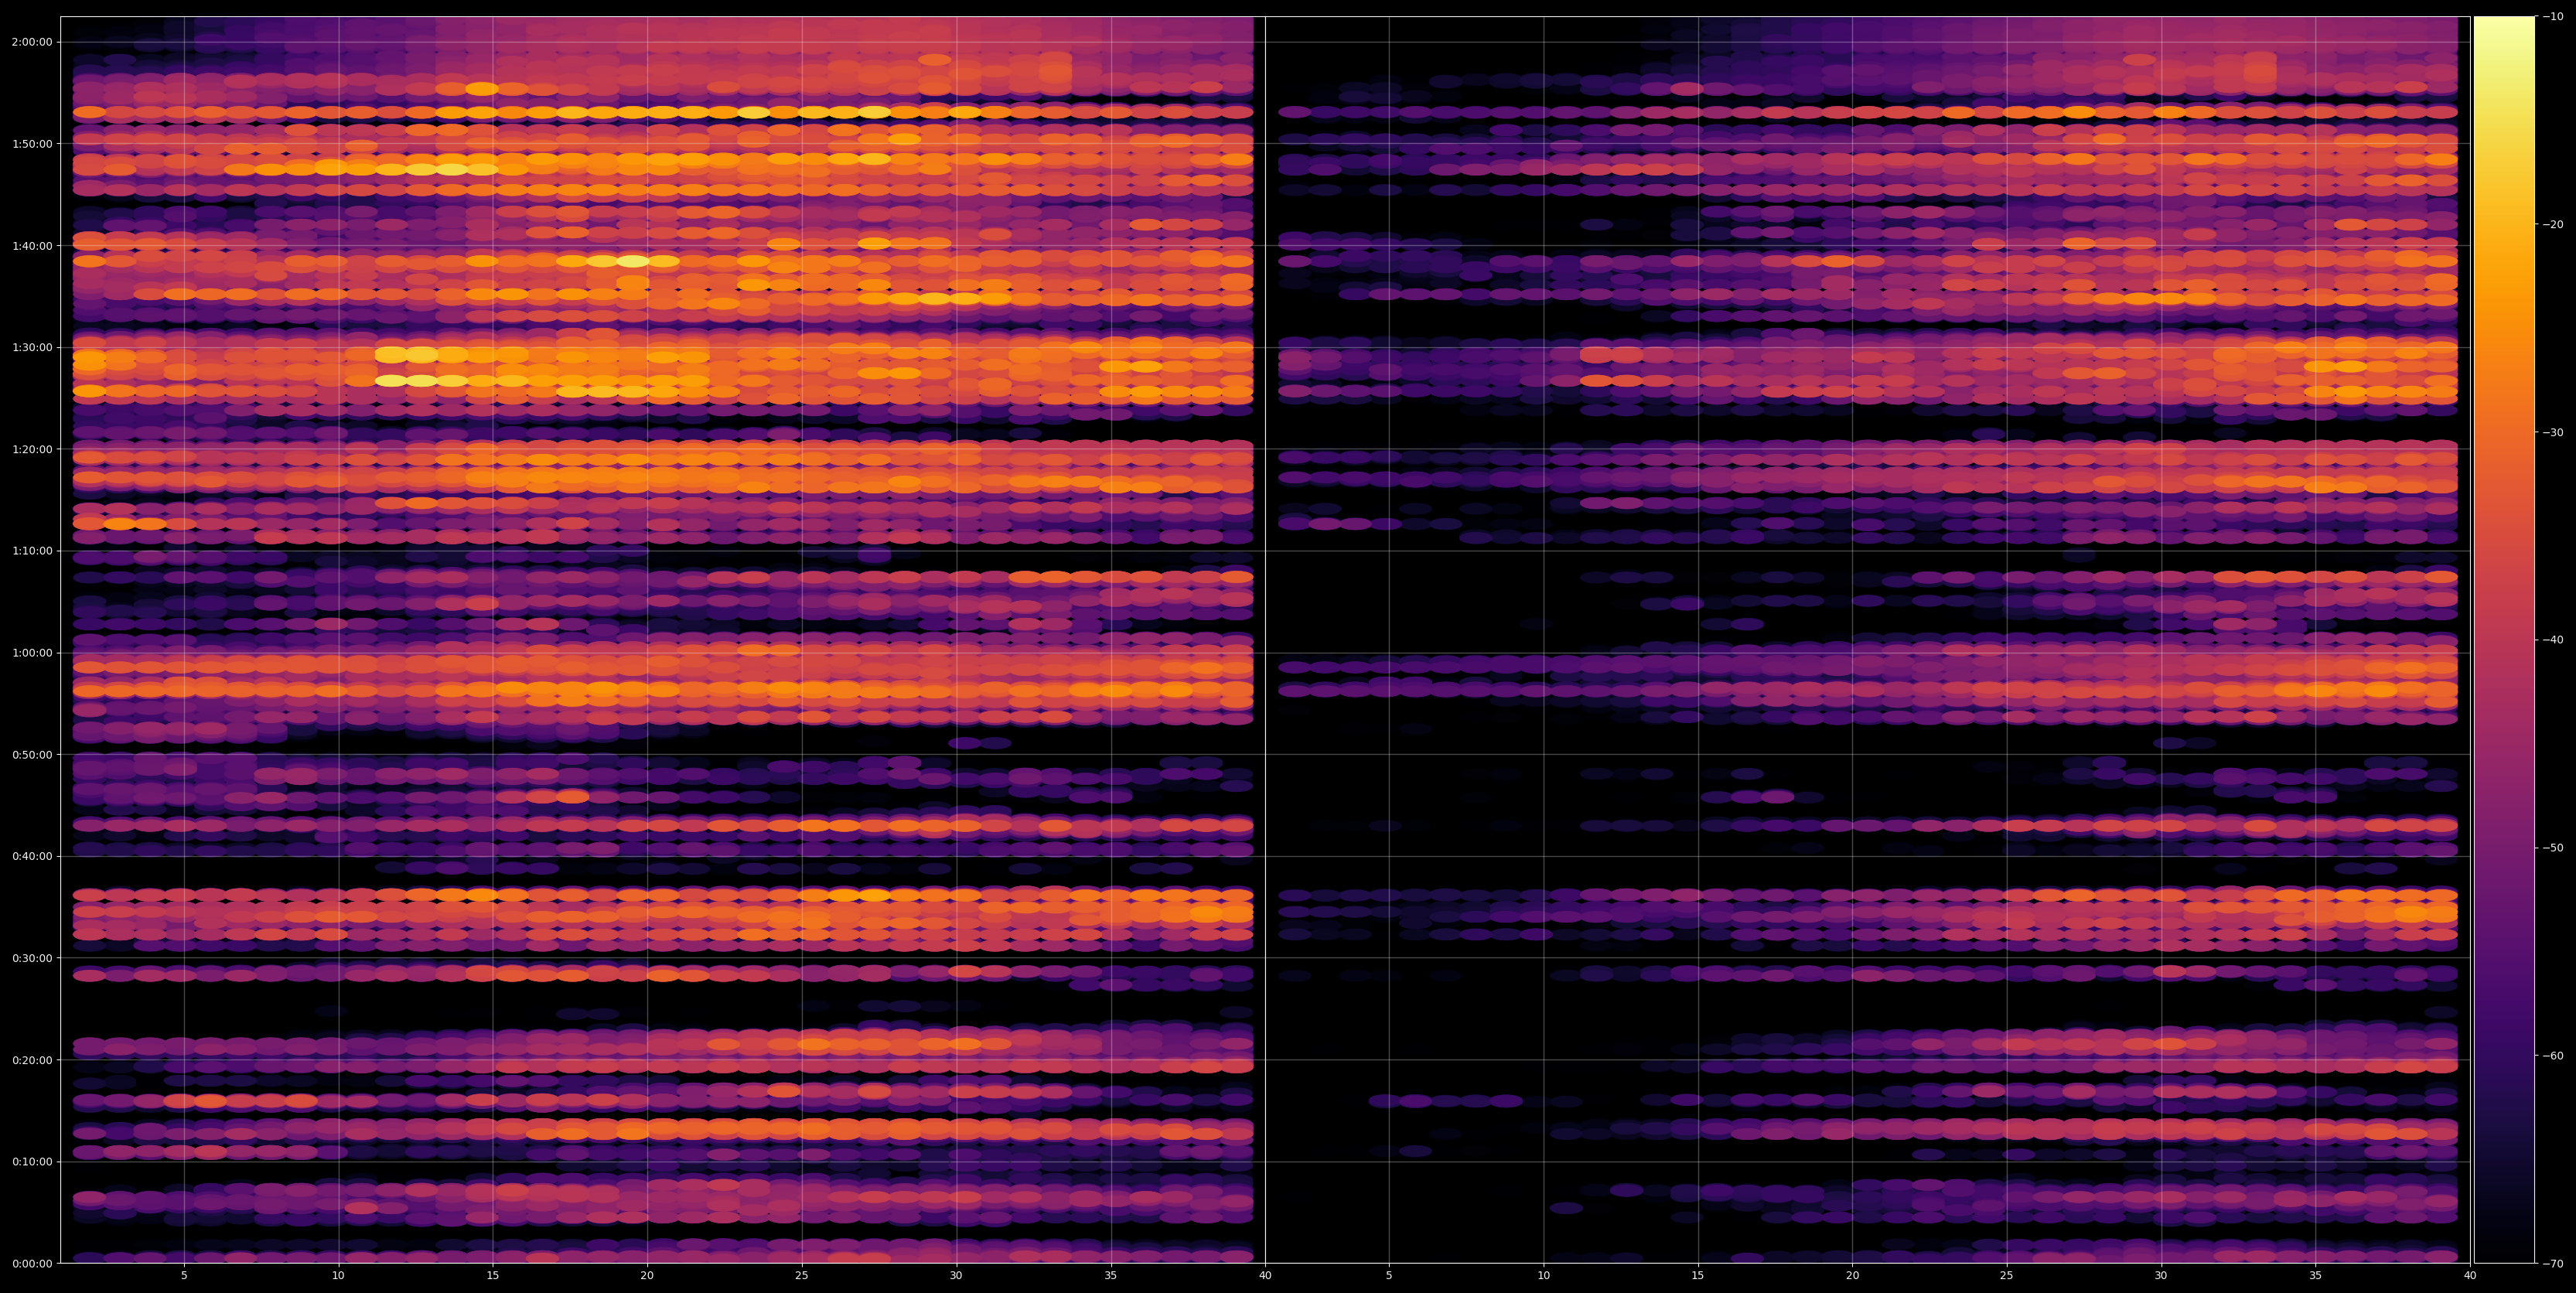Viewport: 2576px width, 1293px height.
Task: Click x-axis tick 25 under the right plot
Action: click(x=2007, y=1276)
